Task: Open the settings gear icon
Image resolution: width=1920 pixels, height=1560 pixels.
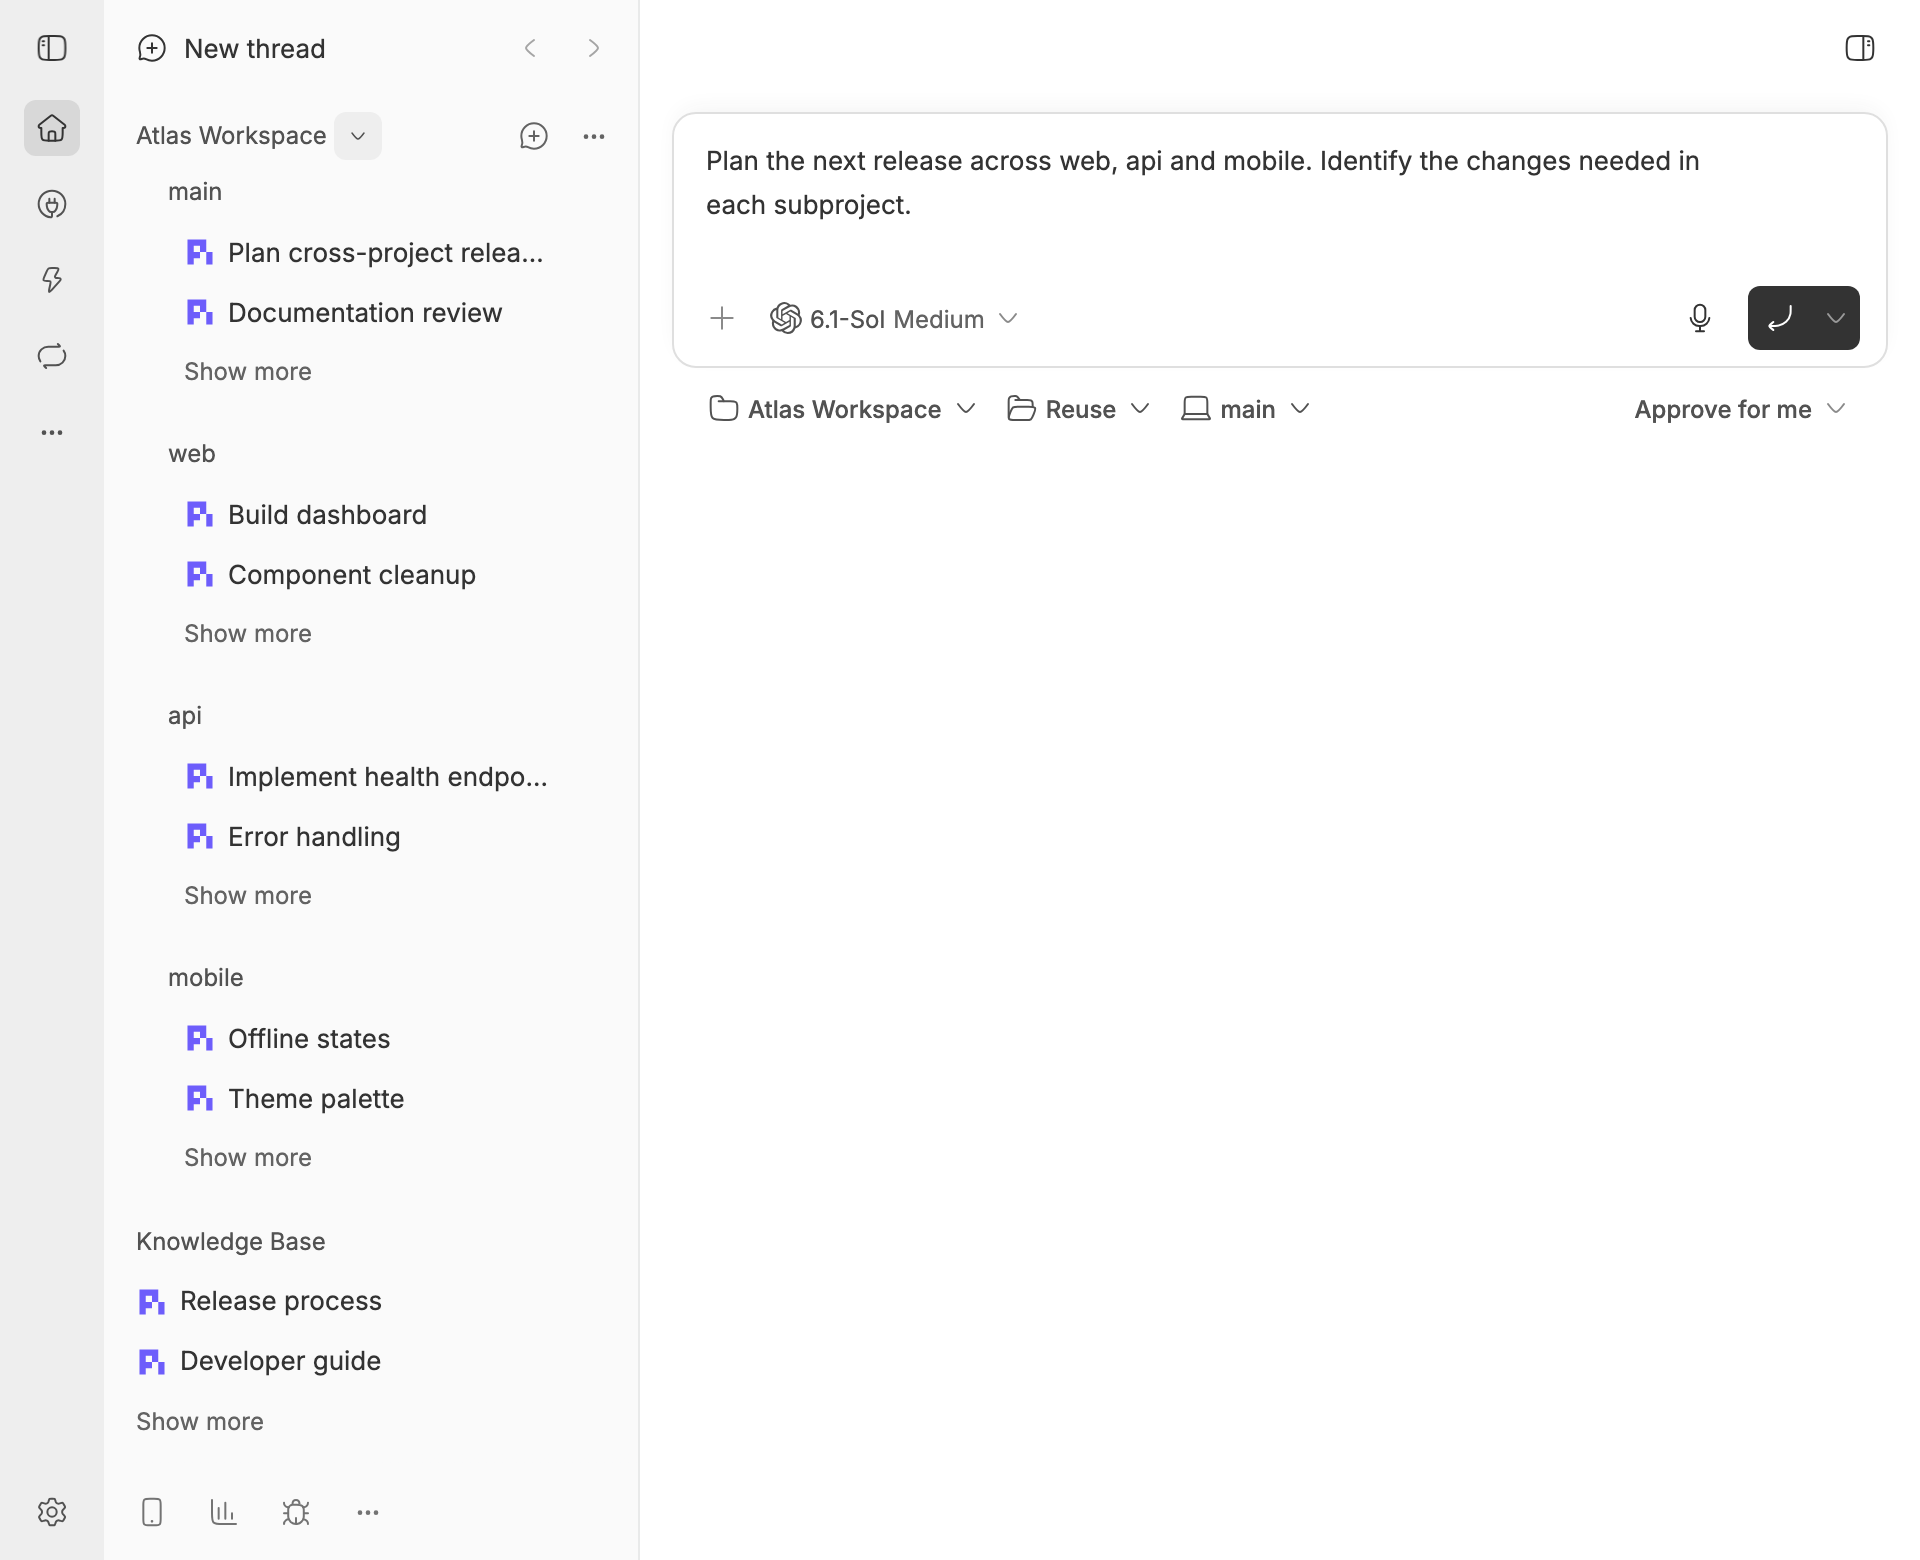Action: 52,1512
